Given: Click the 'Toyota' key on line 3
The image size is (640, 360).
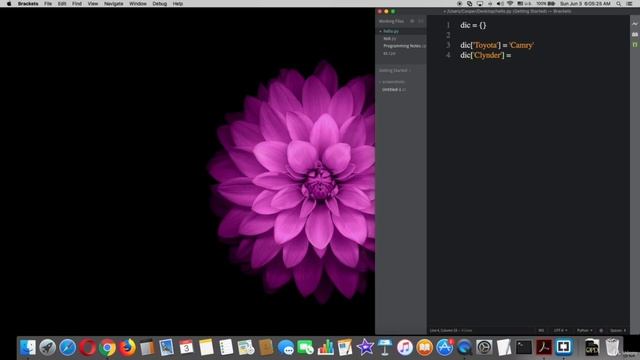Looking at the screenshot, I should pos(486,45).
